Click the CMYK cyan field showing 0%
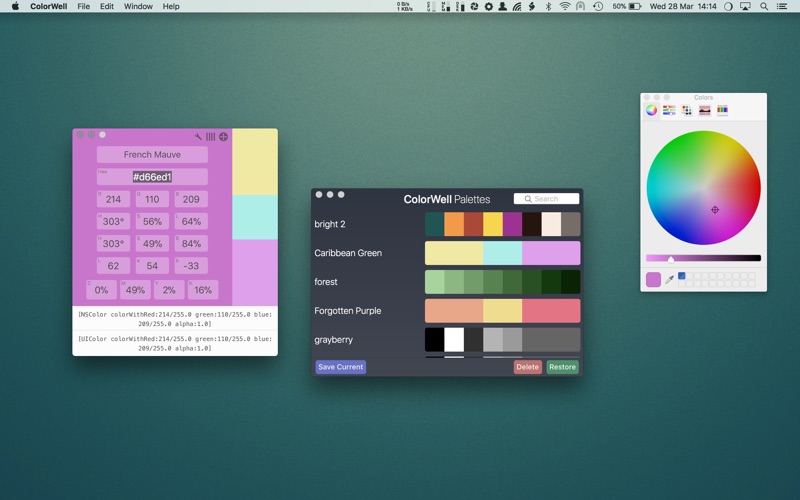800x500 pixels. [x=101, y=290]
